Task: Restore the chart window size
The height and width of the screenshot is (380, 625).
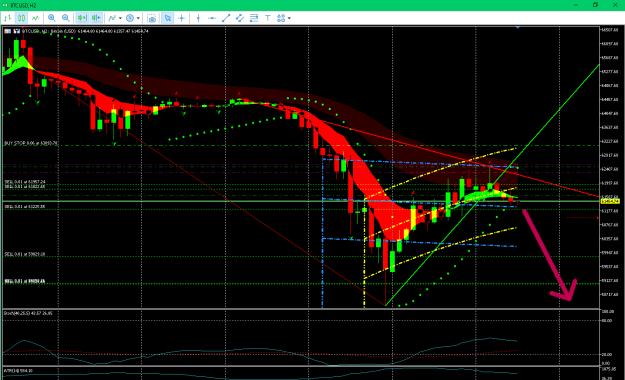Action: coord(595,5)
